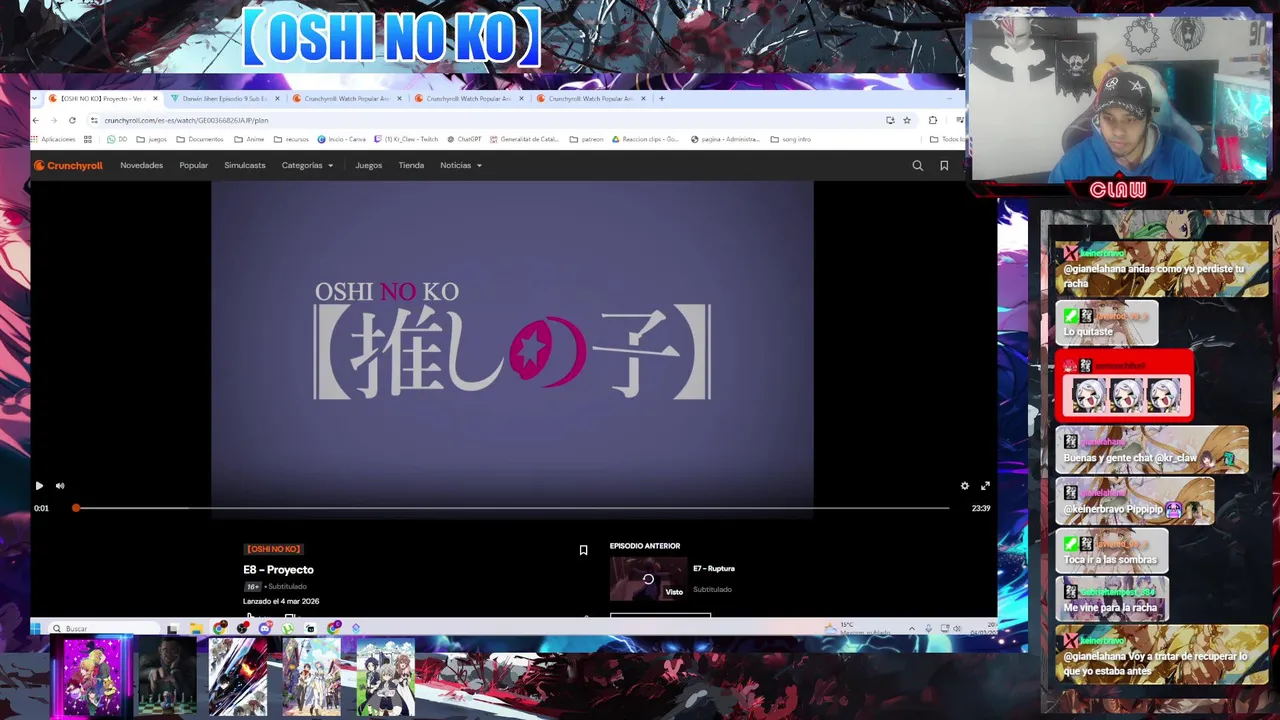Open the recursos bookmark folder
Screen dimensions: 1280x720
(293, 139)
